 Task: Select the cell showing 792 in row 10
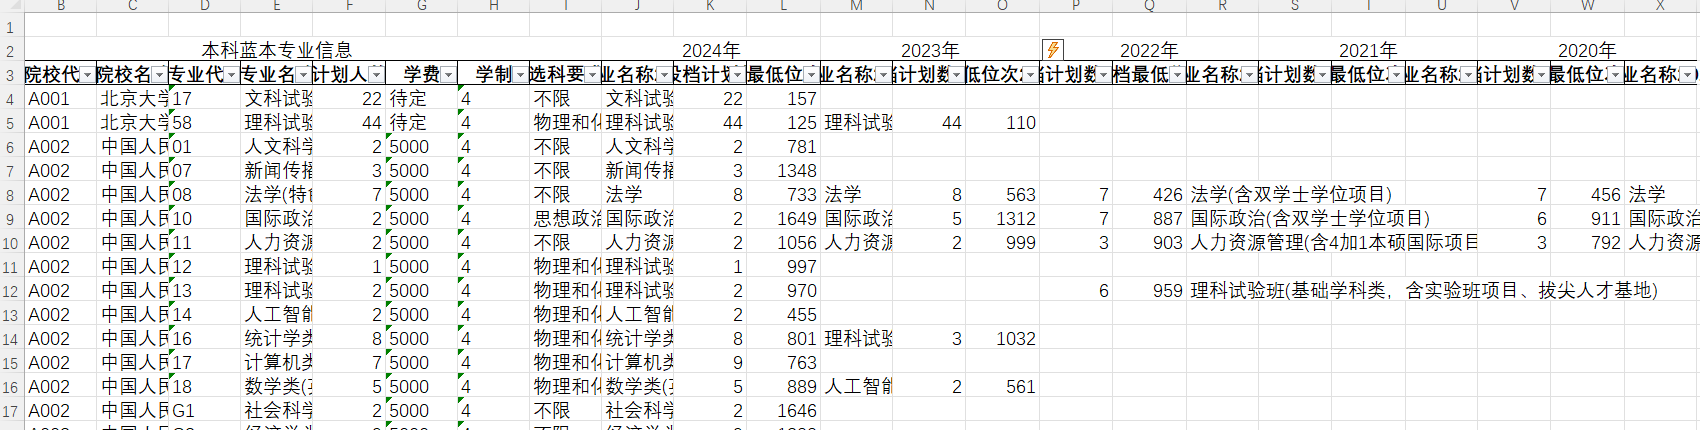[x=1587, y=243]
